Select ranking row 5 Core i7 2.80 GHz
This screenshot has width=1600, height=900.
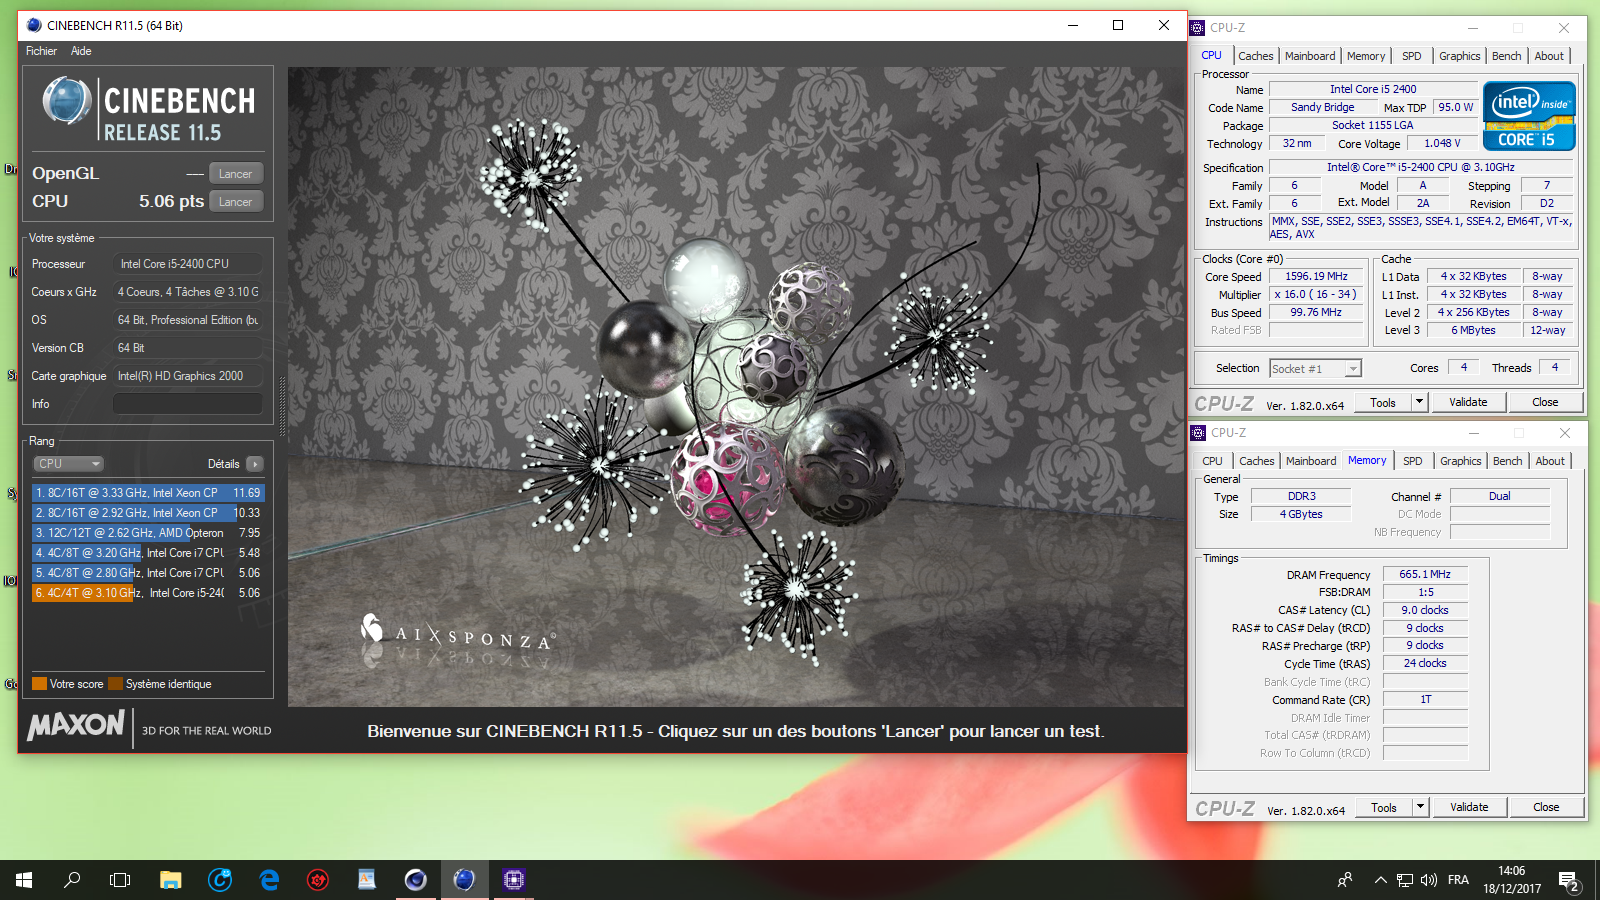pyautogui.click(x=148, y=573)
